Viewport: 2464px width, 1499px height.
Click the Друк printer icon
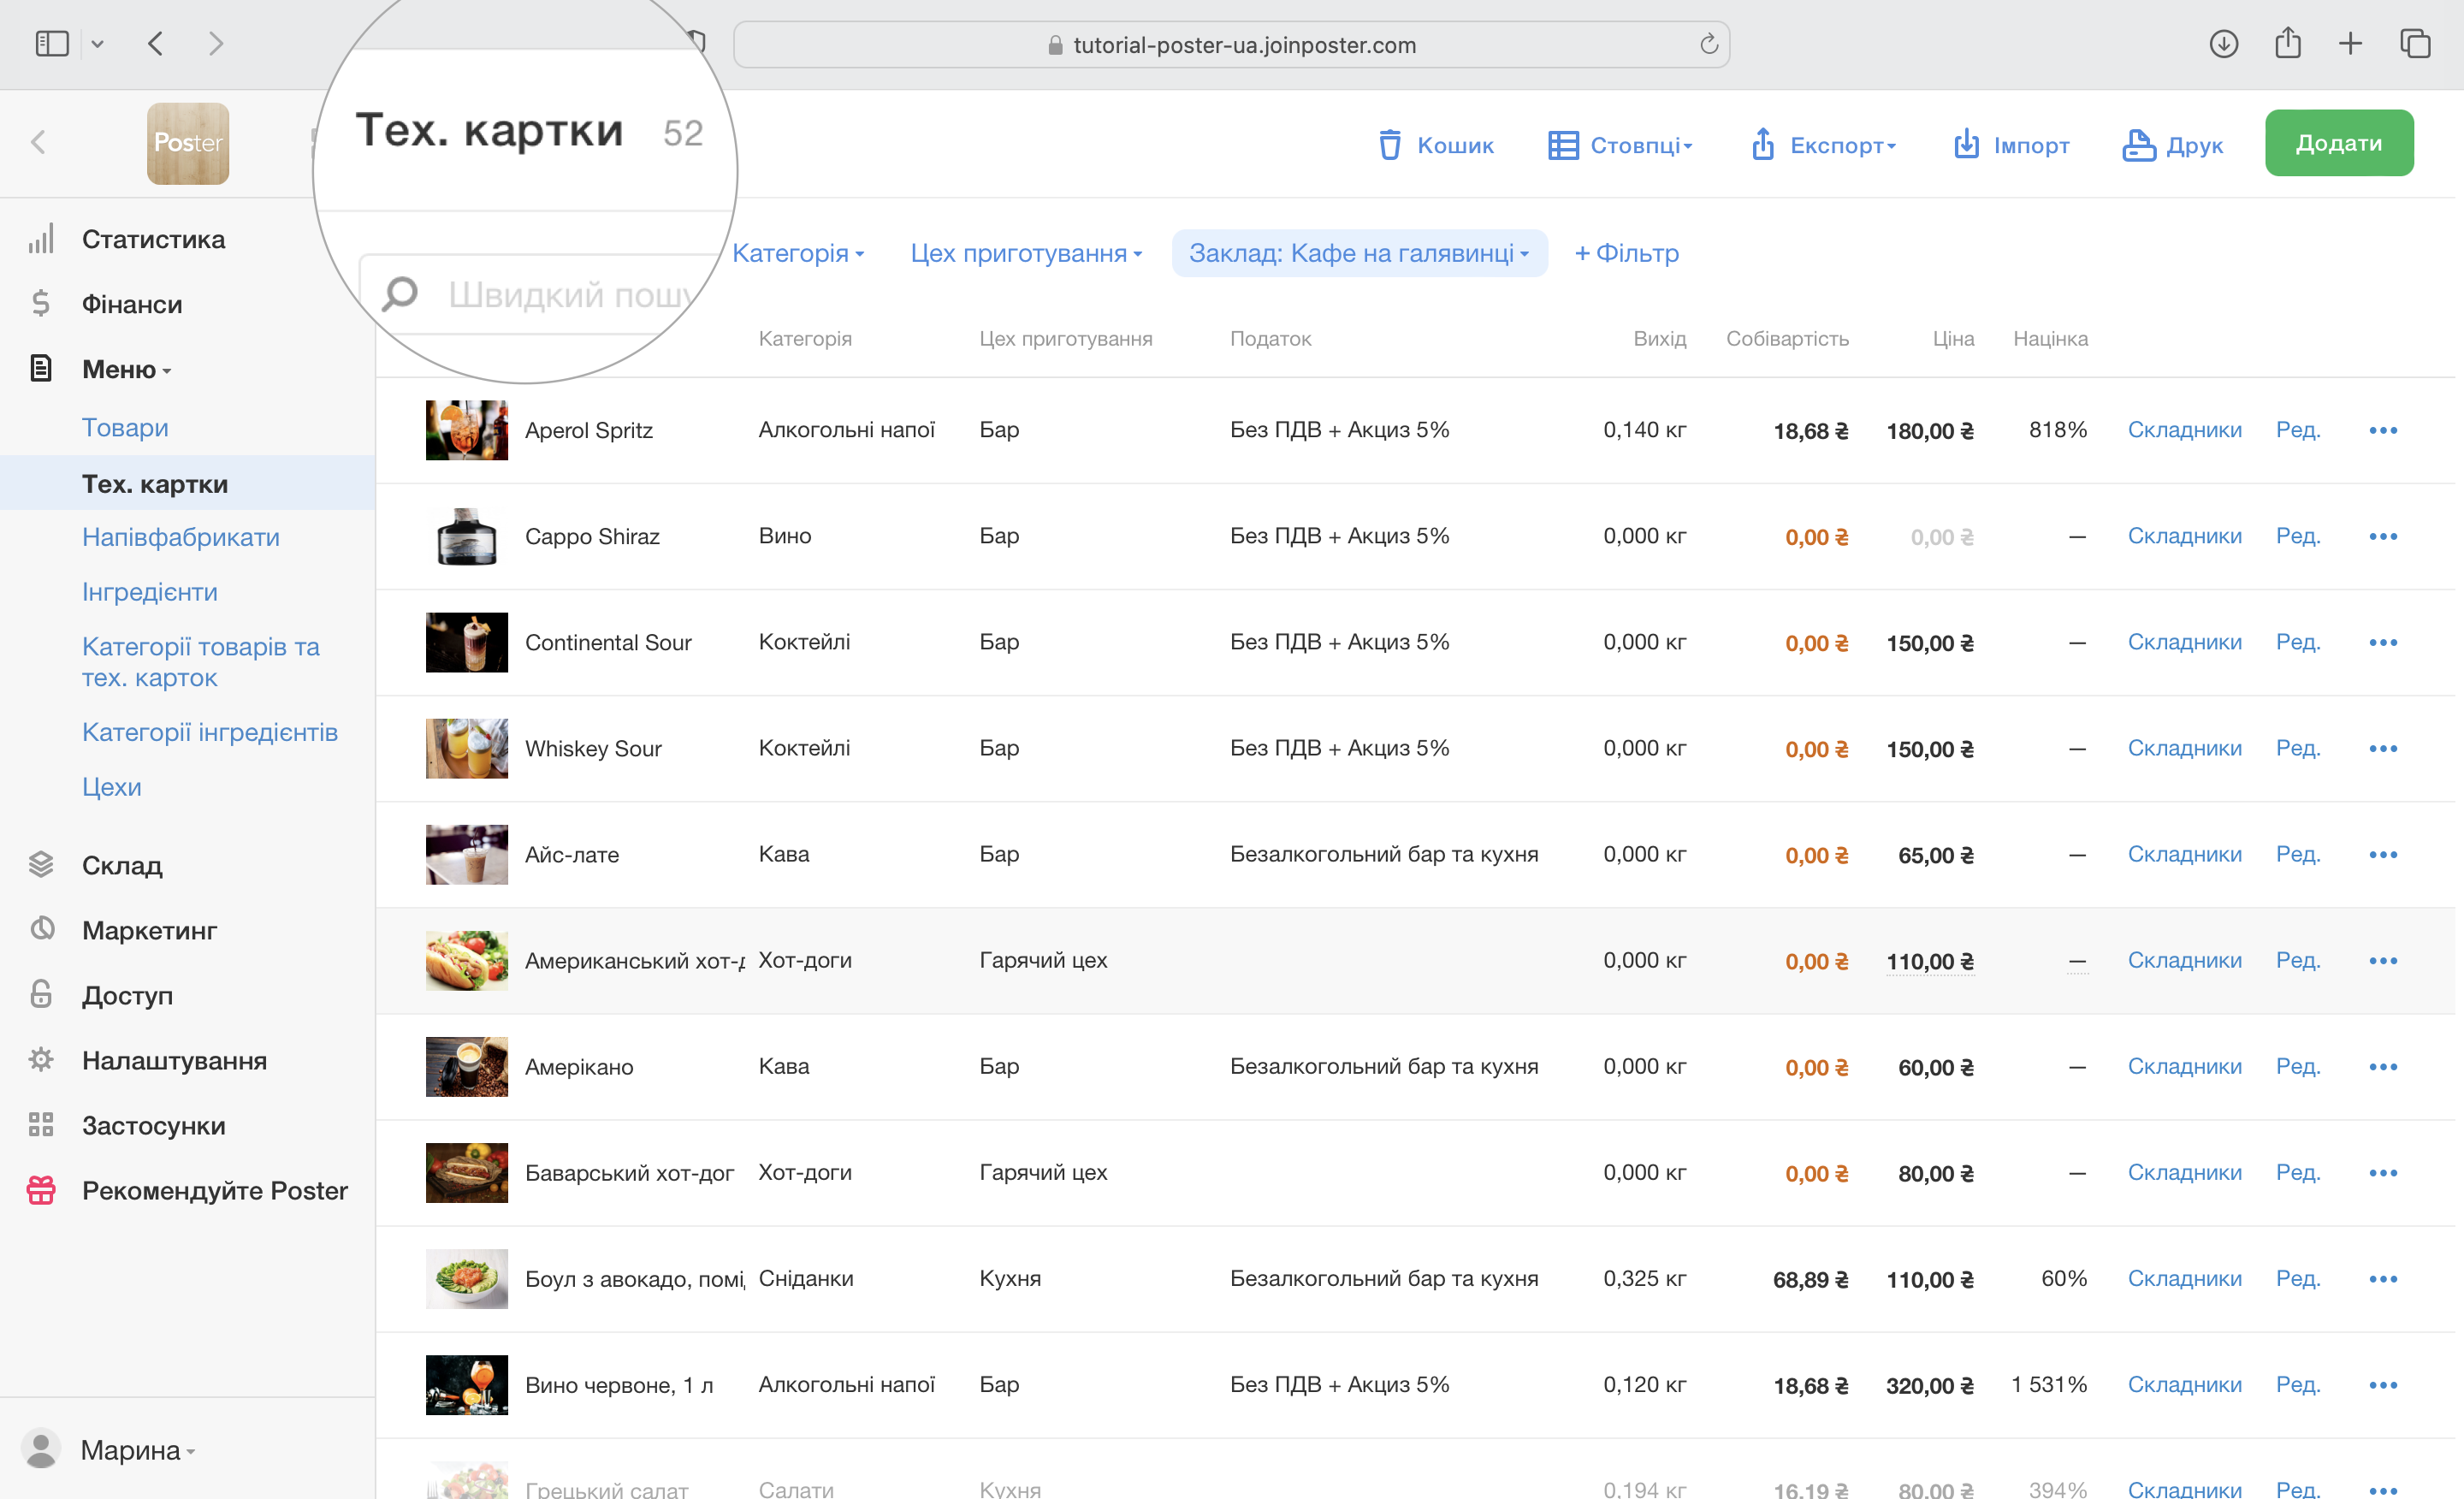point(2138,145)
